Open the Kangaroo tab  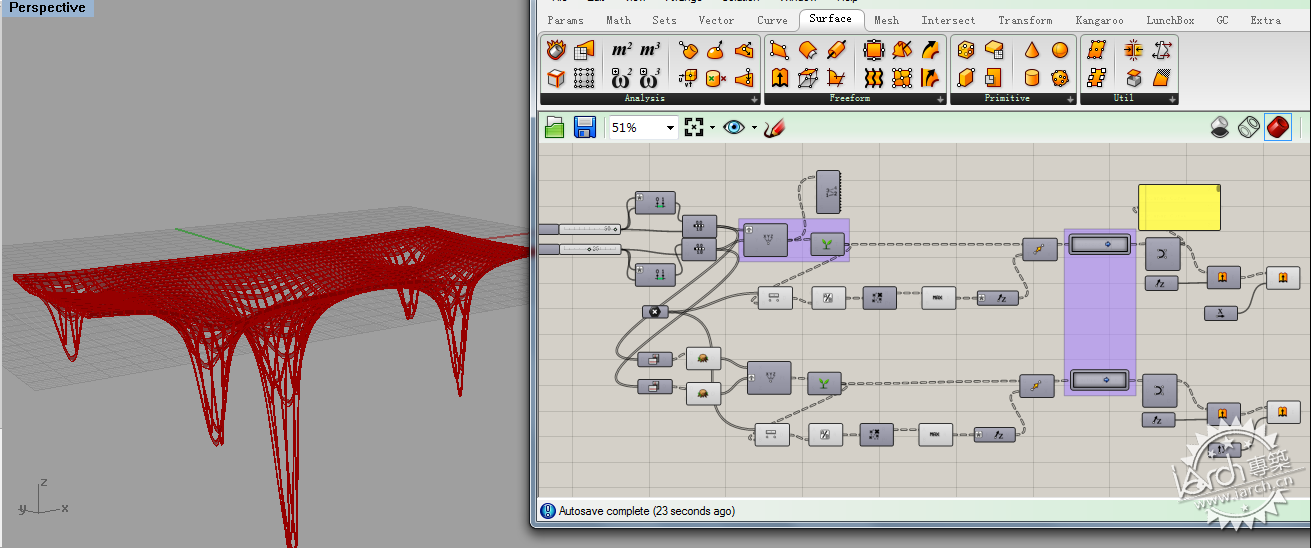point(1099,20)
